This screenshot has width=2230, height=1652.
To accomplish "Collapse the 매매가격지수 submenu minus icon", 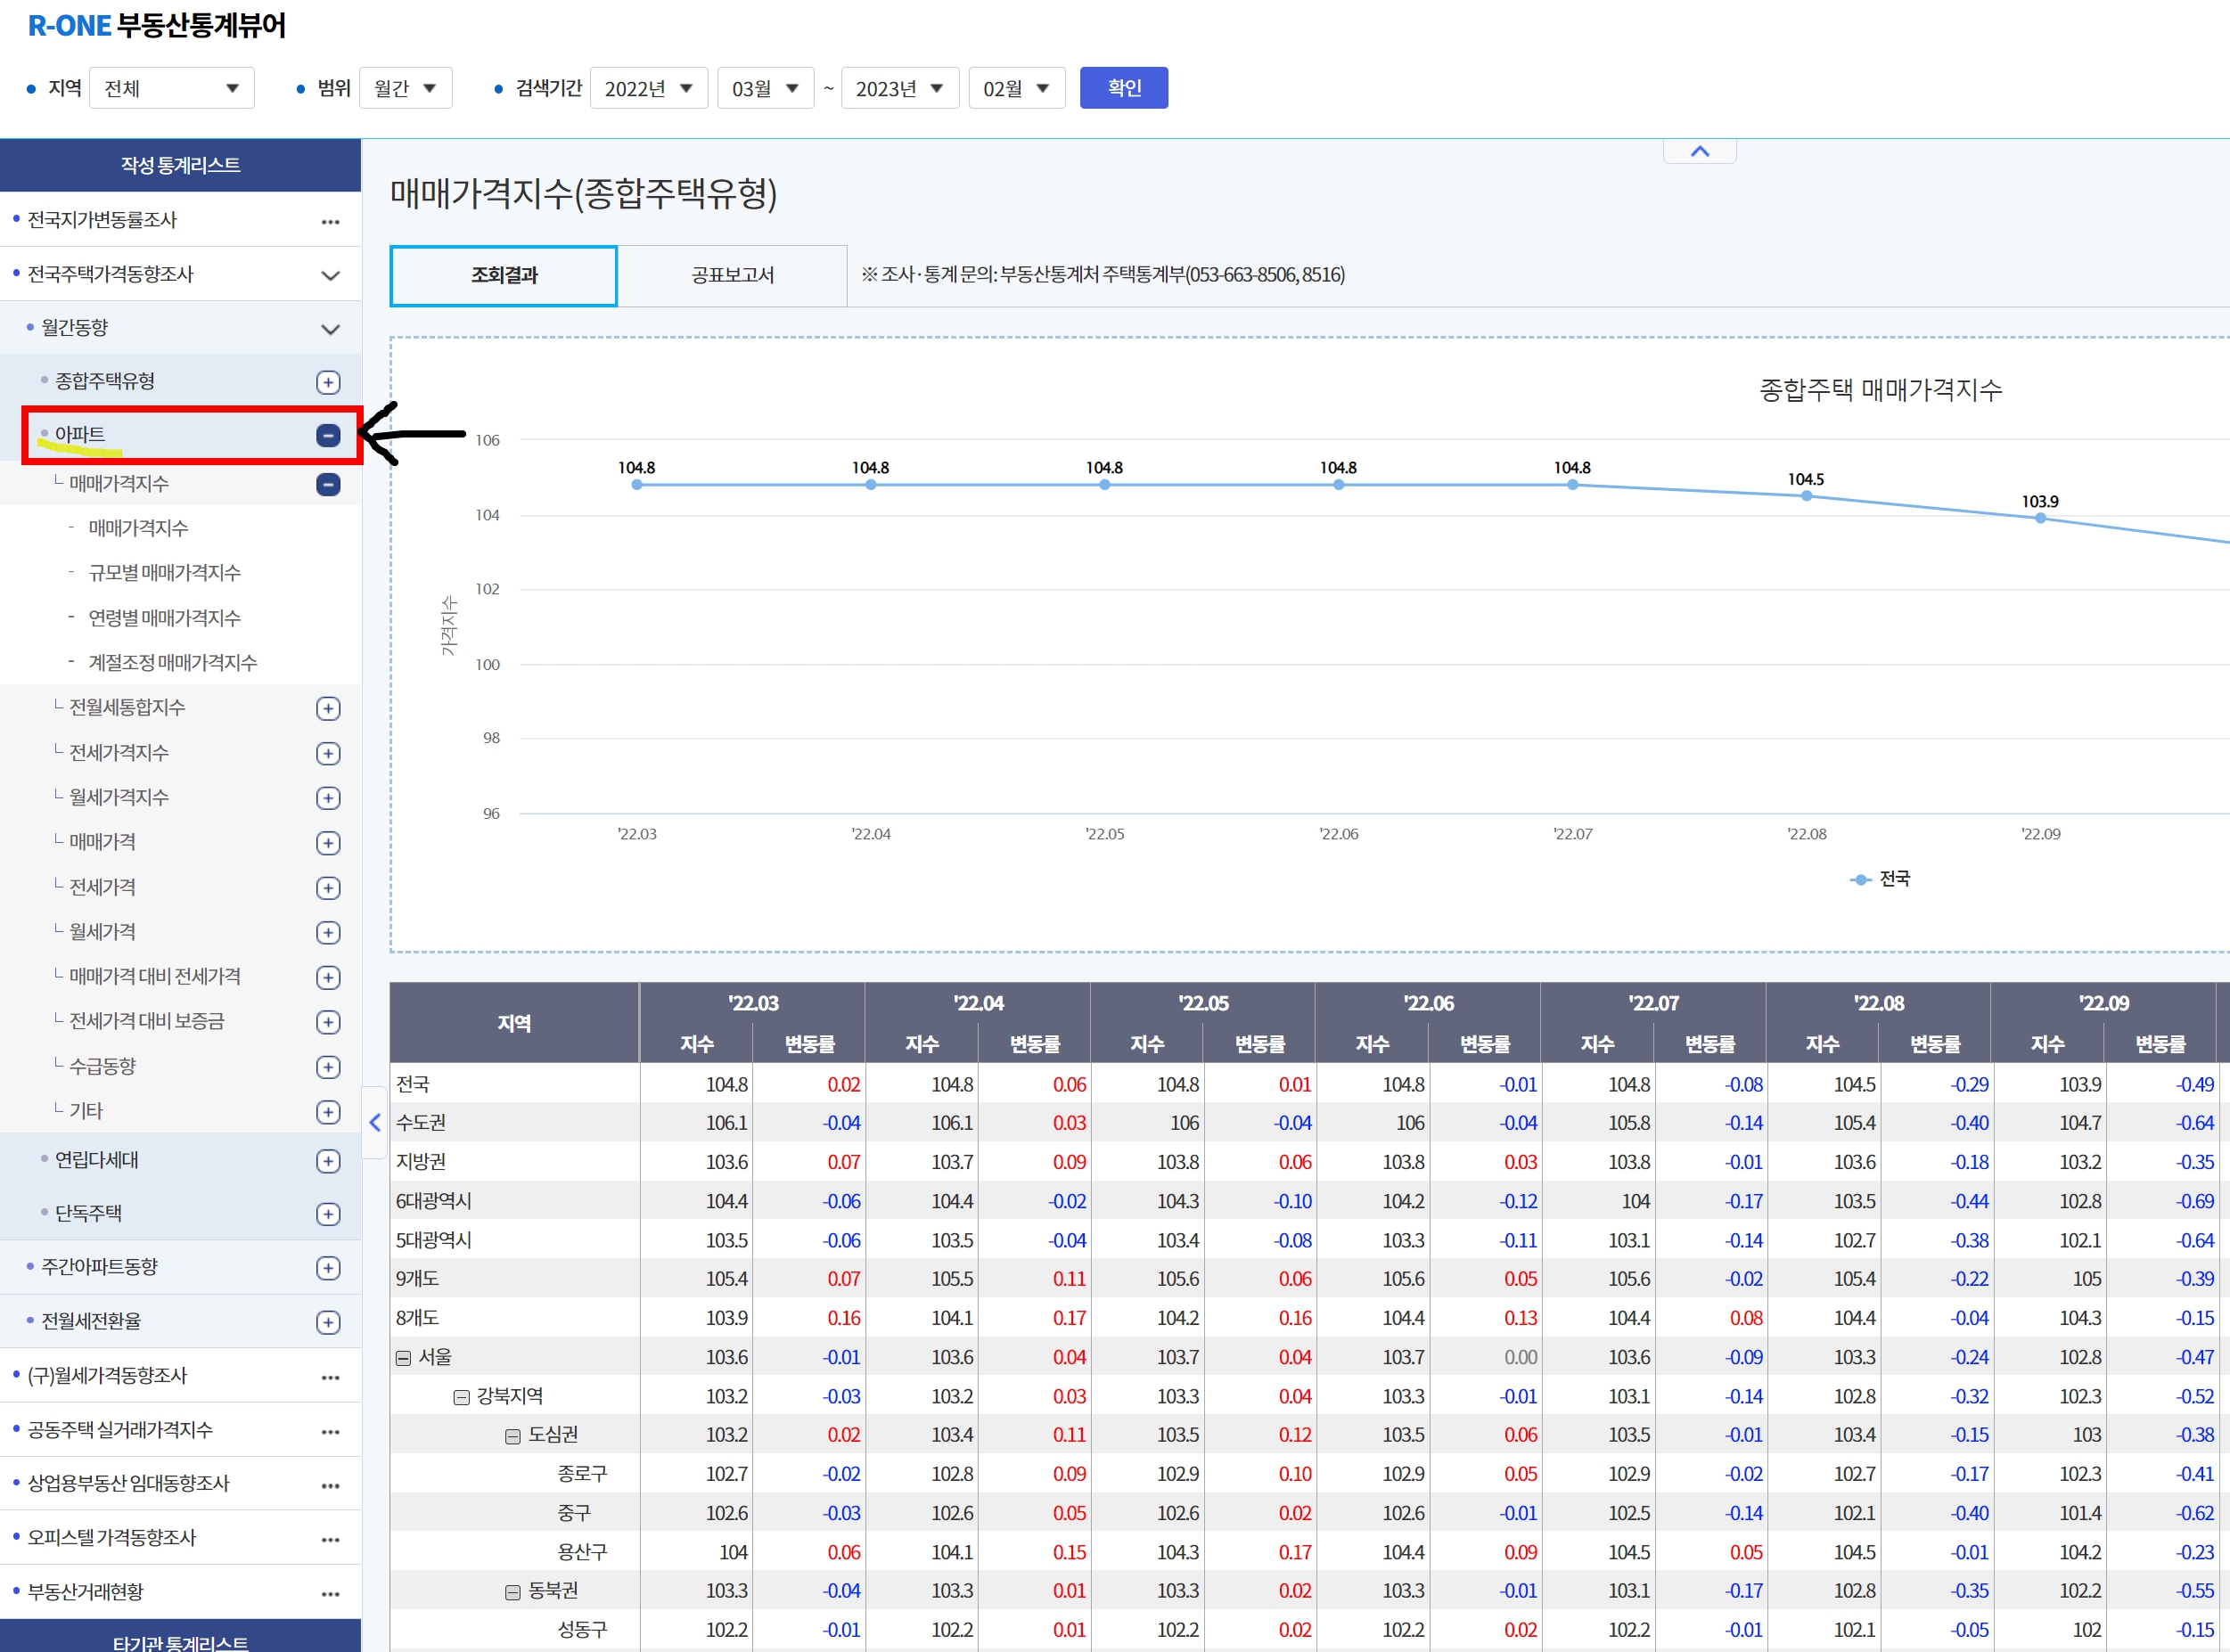I will 328,485.
